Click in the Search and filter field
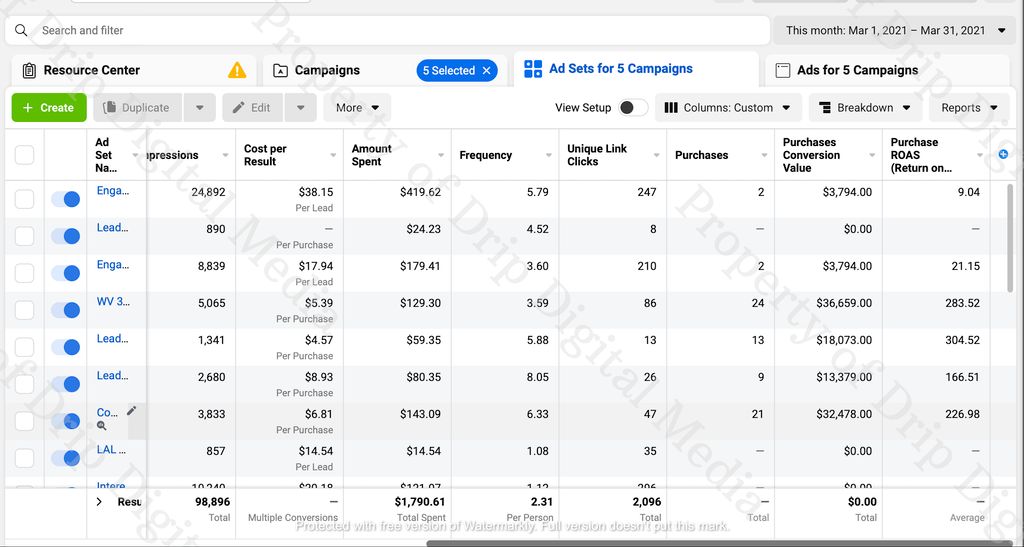Image resolution: width=1024 pixels, height=547 pixels. 388,31
